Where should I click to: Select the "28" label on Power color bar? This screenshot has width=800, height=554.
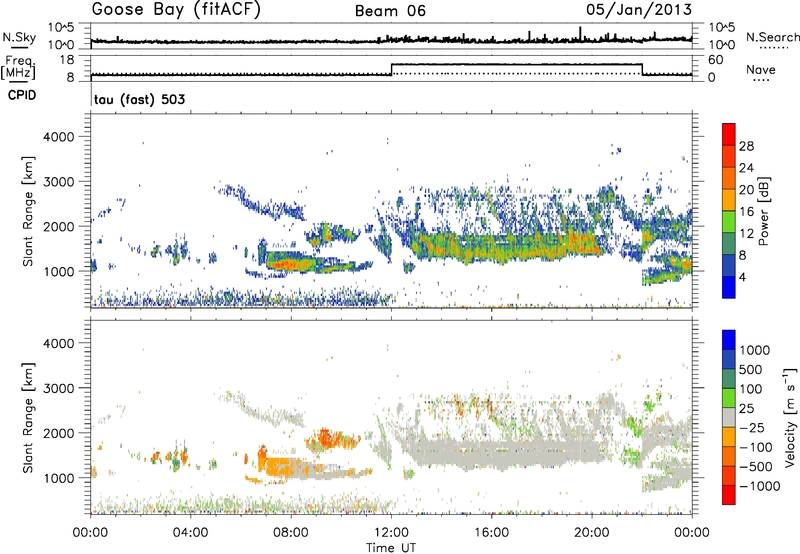746,146
